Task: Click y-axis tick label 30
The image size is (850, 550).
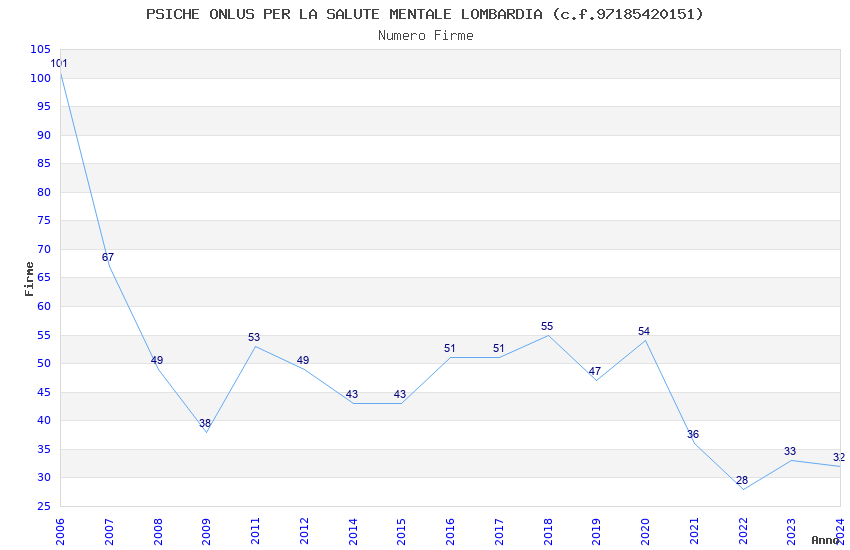Action: [x=44, y=477]
